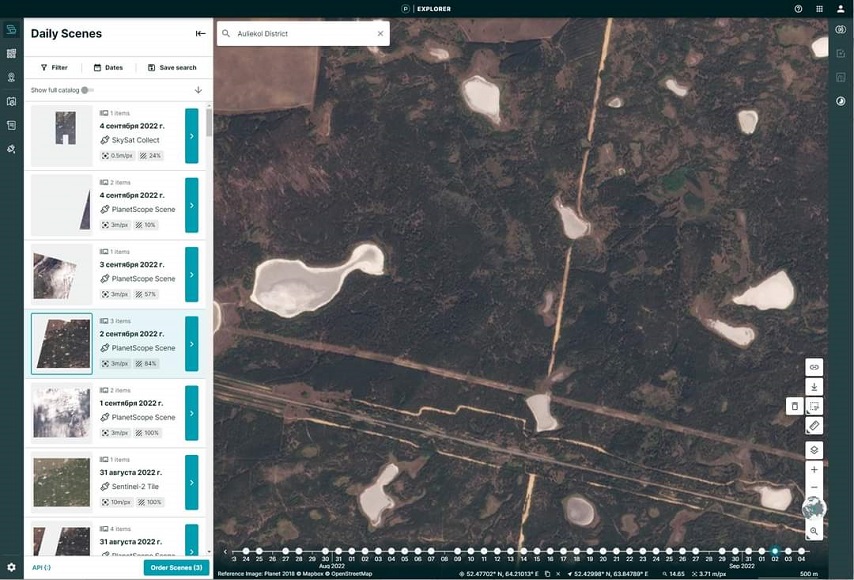Image resolution: width=854 pixels, height=580 pixels.
Task: Select the draw area of interest tool
Action: point(814,407)
